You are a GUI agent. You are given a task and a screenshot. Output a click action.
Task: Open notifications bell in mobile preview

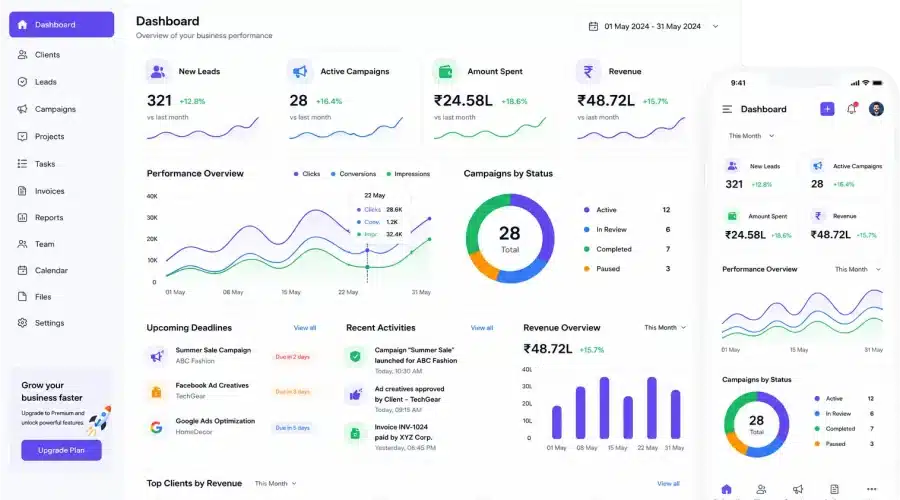click(852, 108)
